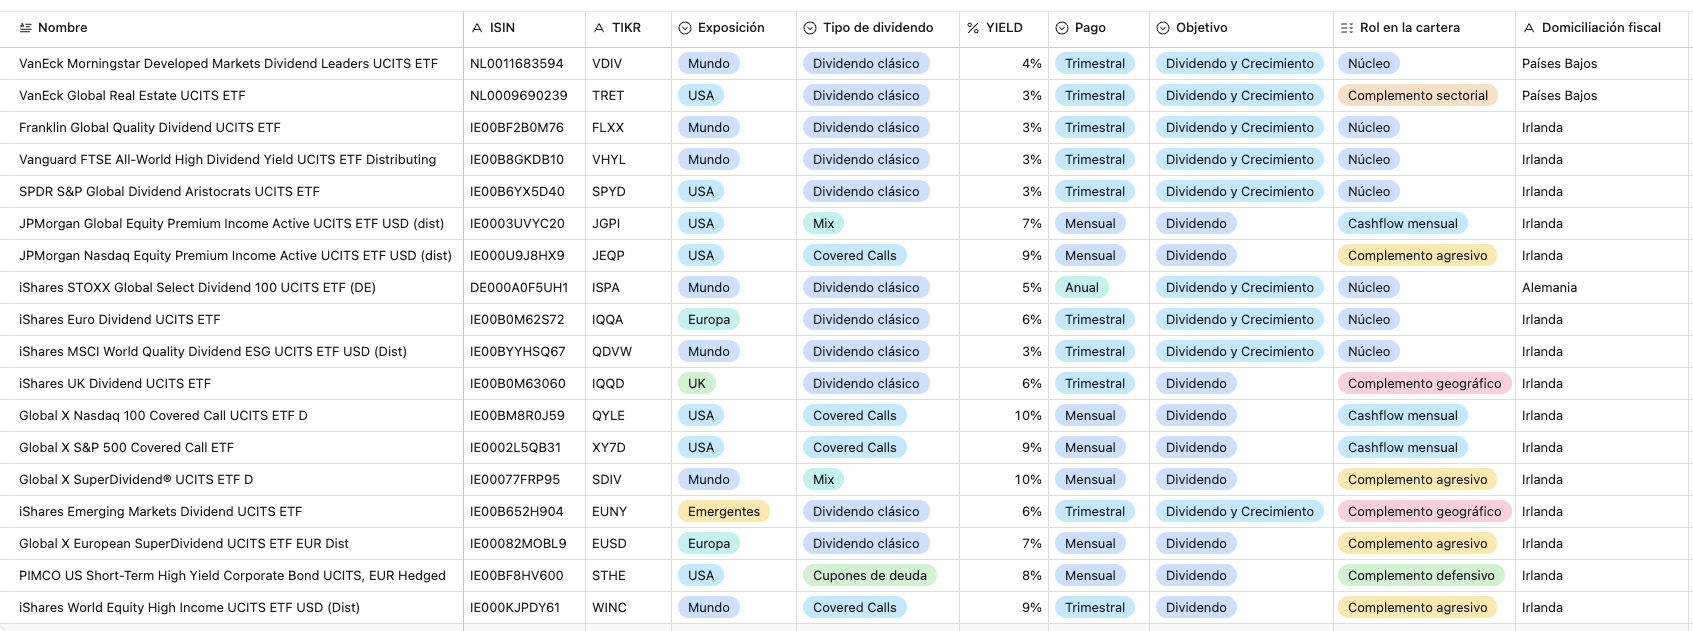Click the Rol en la cartera multiselect icon
This screenshot has width=1693, height=631.
(1347, 28)
